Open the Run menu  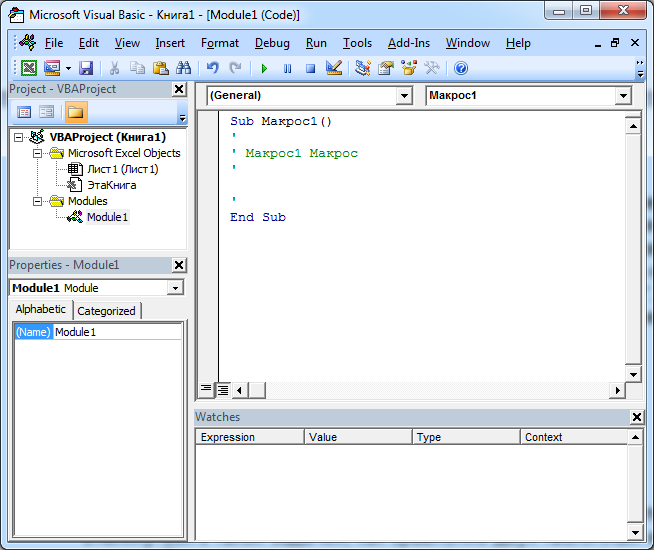click(316, 43)
